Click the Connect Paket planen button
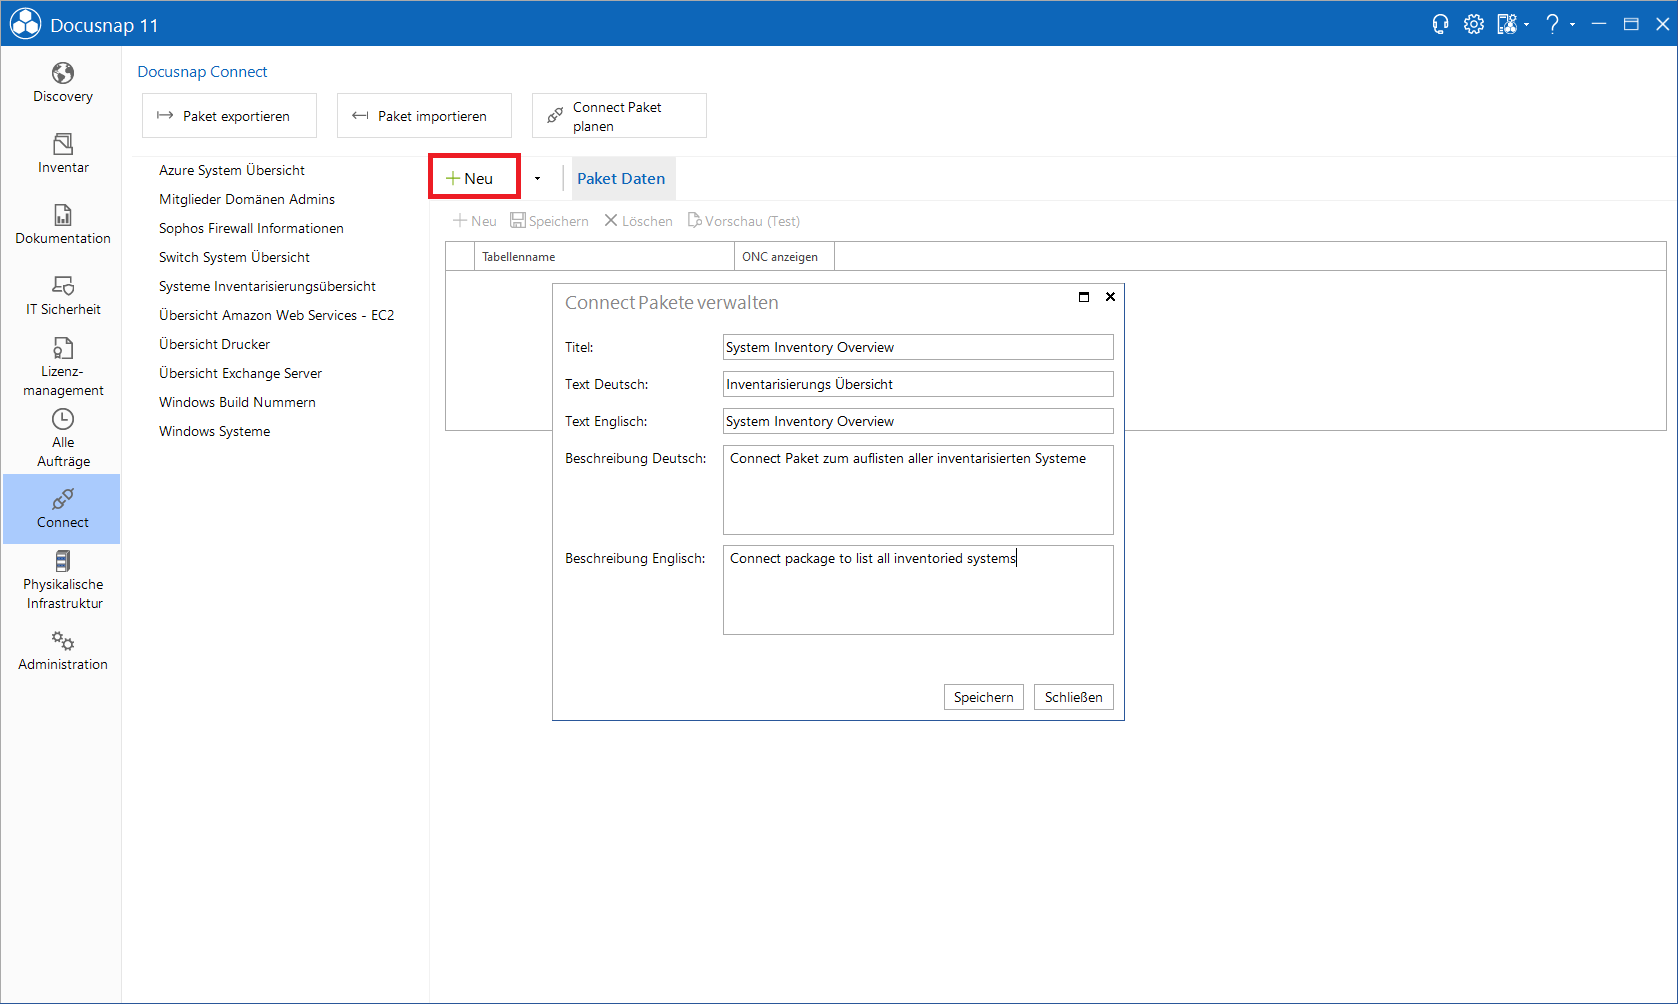 point(619,116)
